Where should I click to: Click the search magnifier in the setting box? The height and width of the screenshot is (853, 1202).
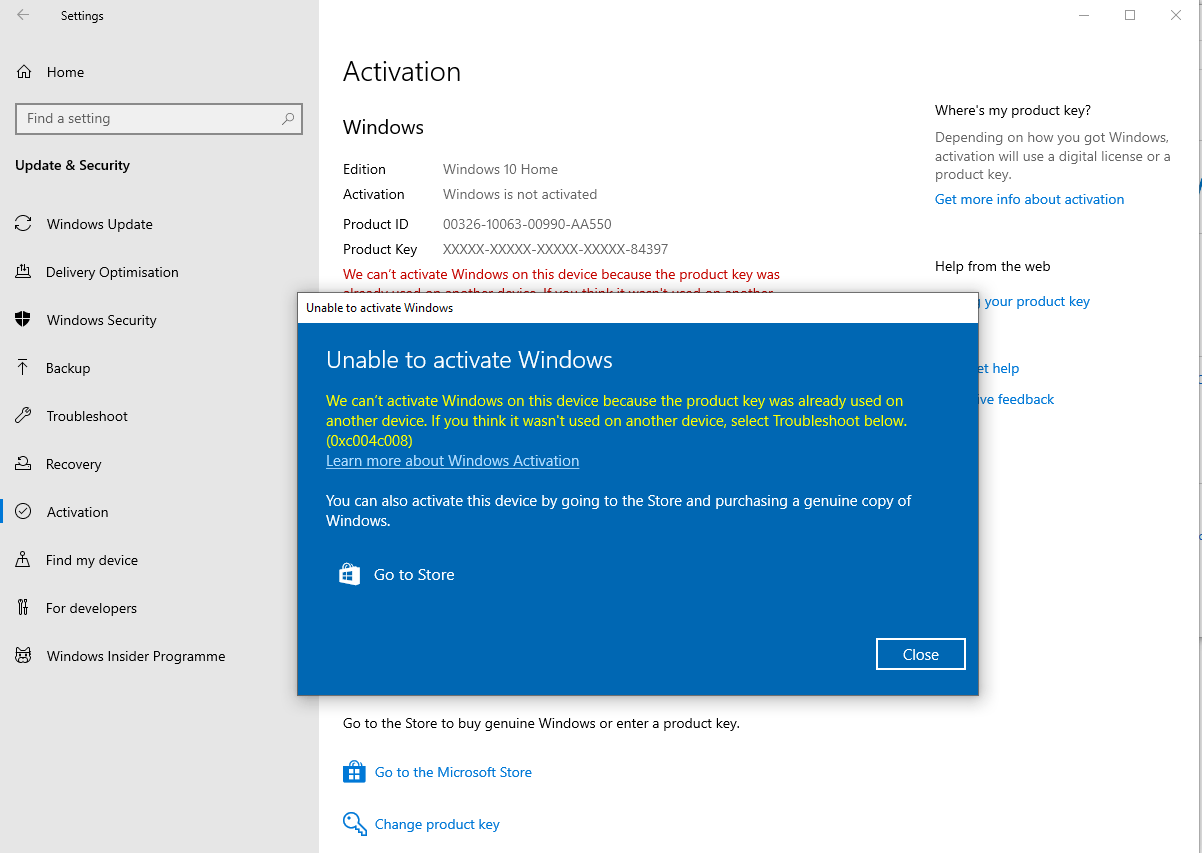click(x=288, y=118)
